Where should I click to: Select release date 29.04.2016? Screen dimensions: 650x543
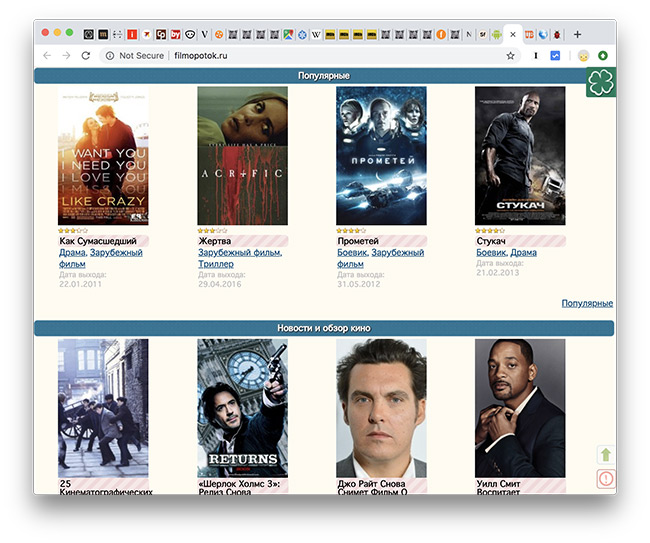(219, 284)
